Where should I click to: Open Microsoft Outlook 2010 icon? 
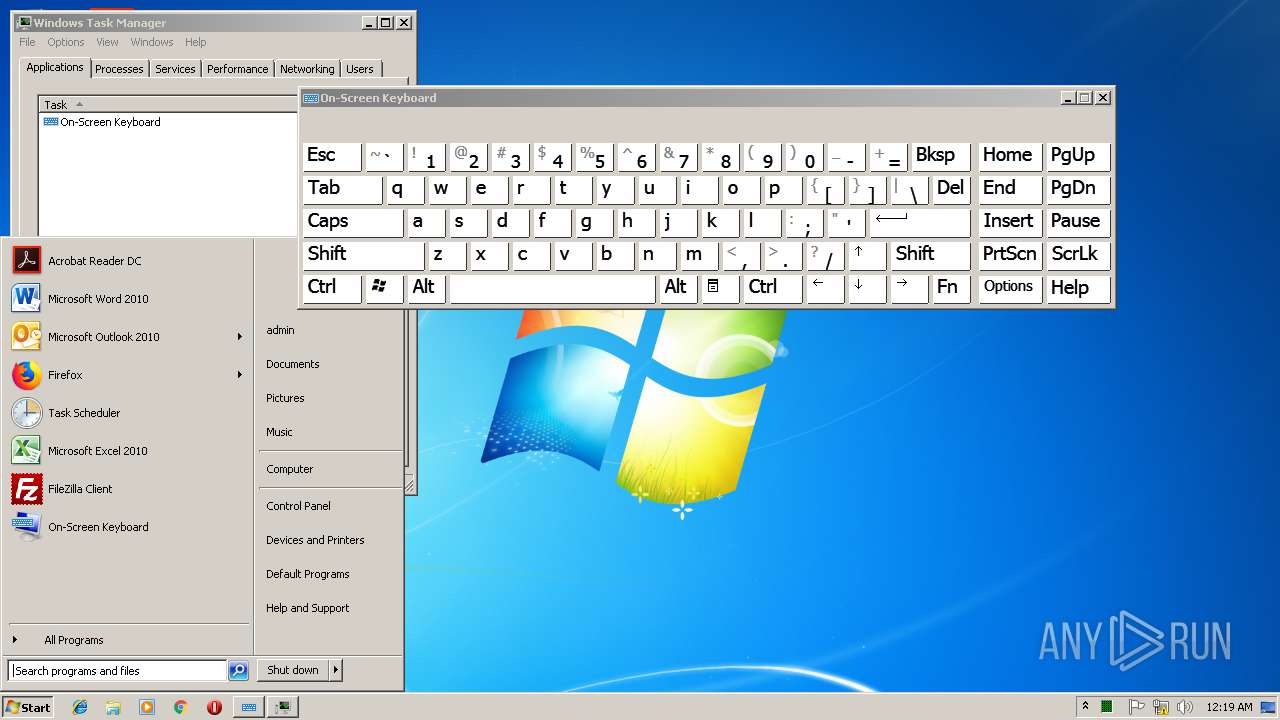coord(26,337)
